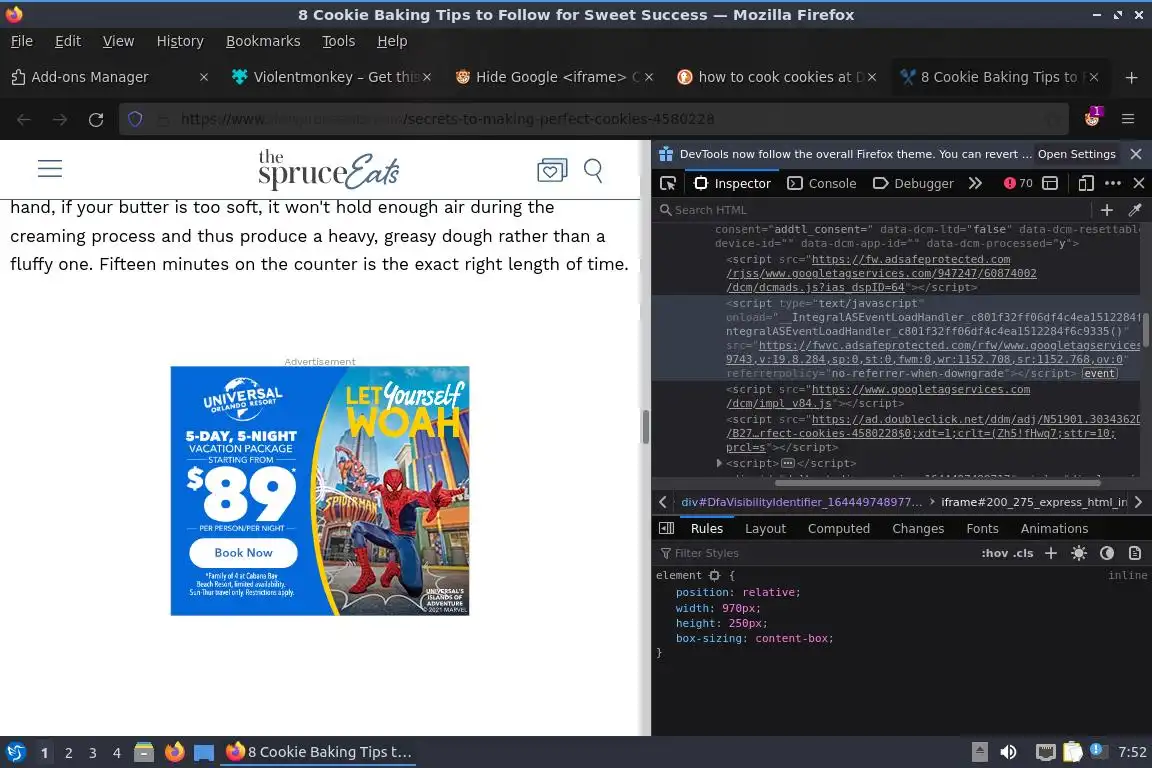Switch to the Rules tab
Image resolution: width=1152 pixels, height=768 pixels.
pos(707,528)
